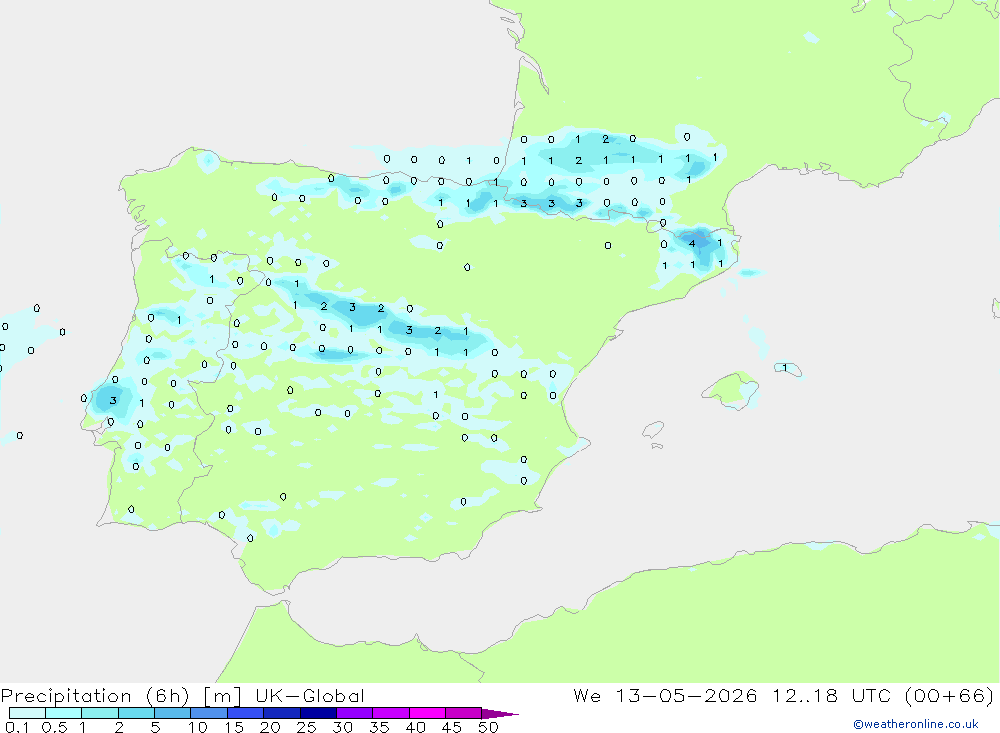Click the Mallorca island on the map

click(x=731, y=390)
